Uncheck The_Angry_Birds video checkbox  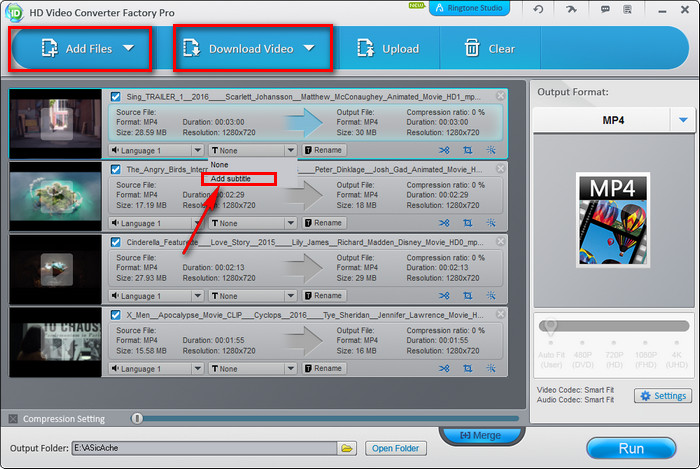tap(116, 170)
